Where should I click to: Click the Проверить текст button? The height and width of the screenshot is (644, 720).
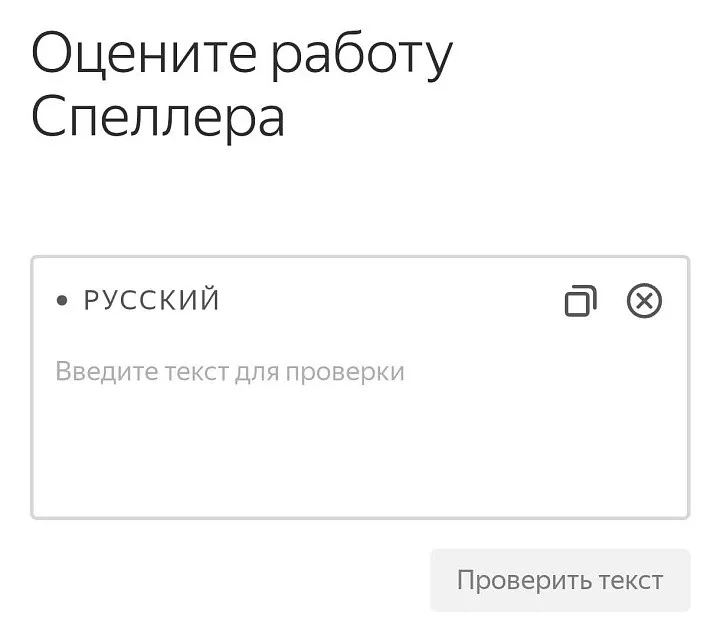[560, 580]
